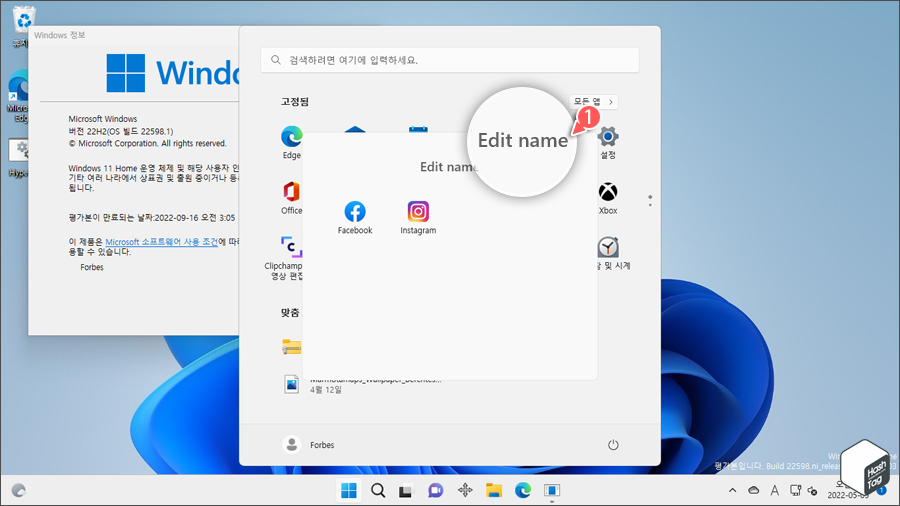Open the Instagram app in the folder
The height and width of the screenshot is (506, 900).
click(x=418, y=217)
